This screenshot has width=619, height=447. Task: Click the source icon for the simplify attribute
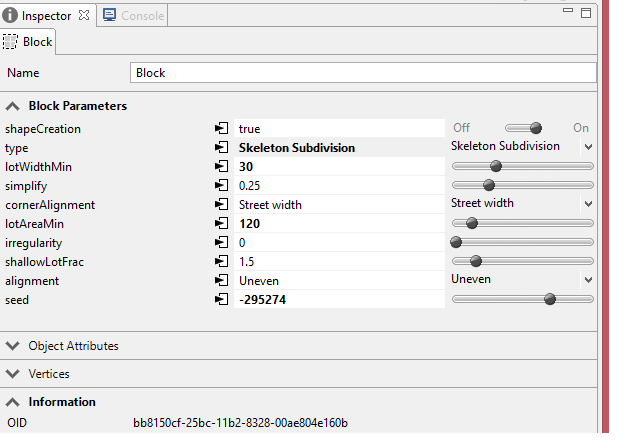221,185
